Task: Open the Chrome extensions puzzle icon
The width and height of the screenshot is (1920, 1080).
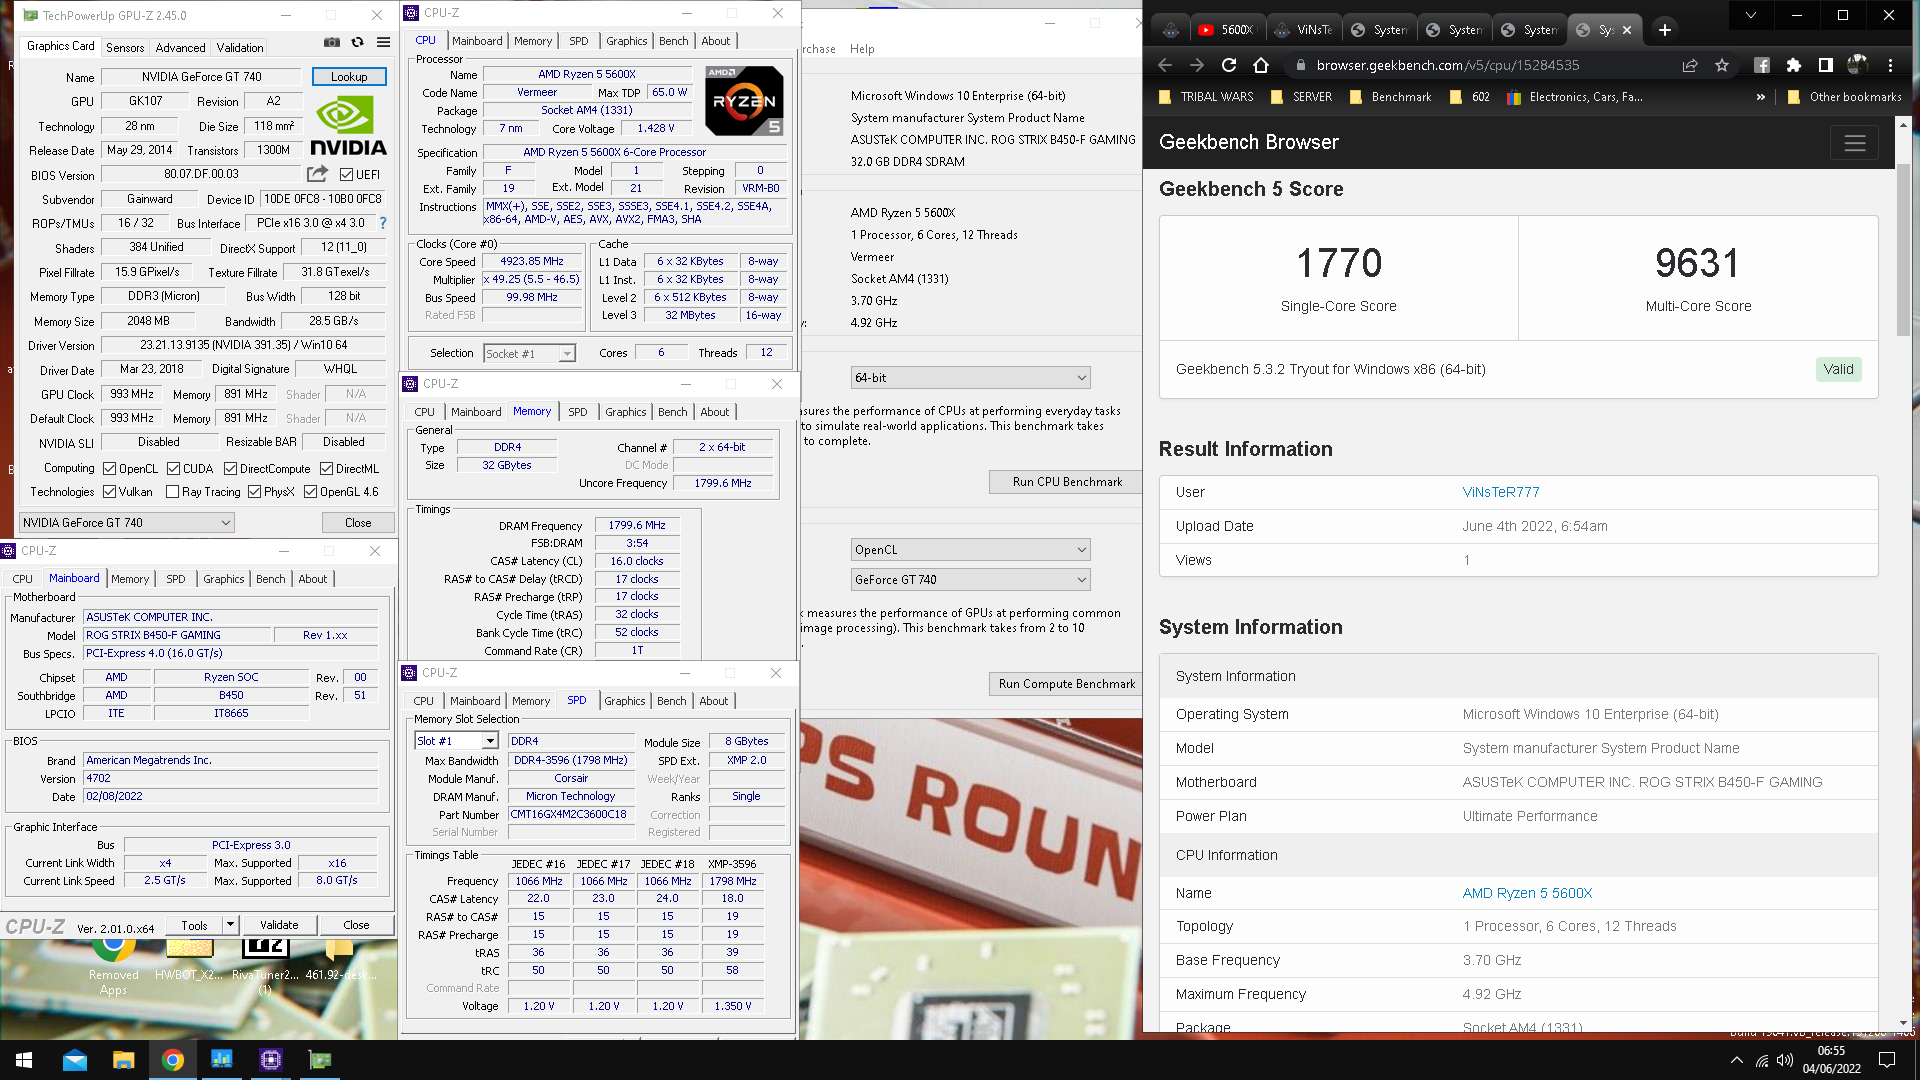Action: click(1794, 65)
